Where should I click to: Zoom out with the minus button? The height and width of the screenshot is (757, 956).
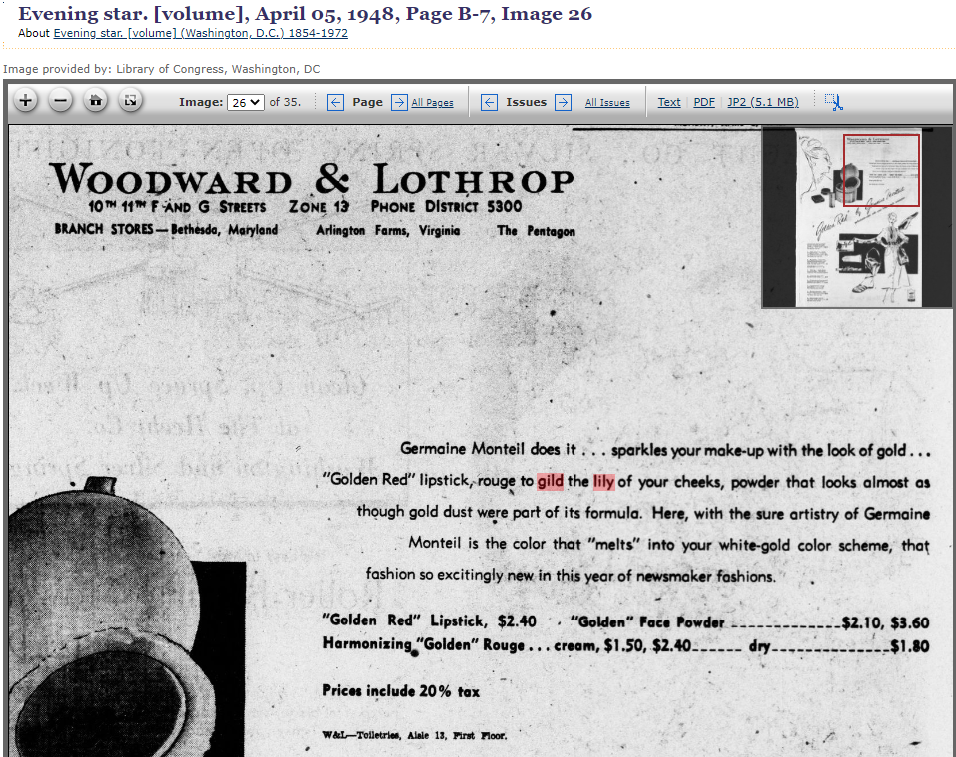click(x=60, y=101)
